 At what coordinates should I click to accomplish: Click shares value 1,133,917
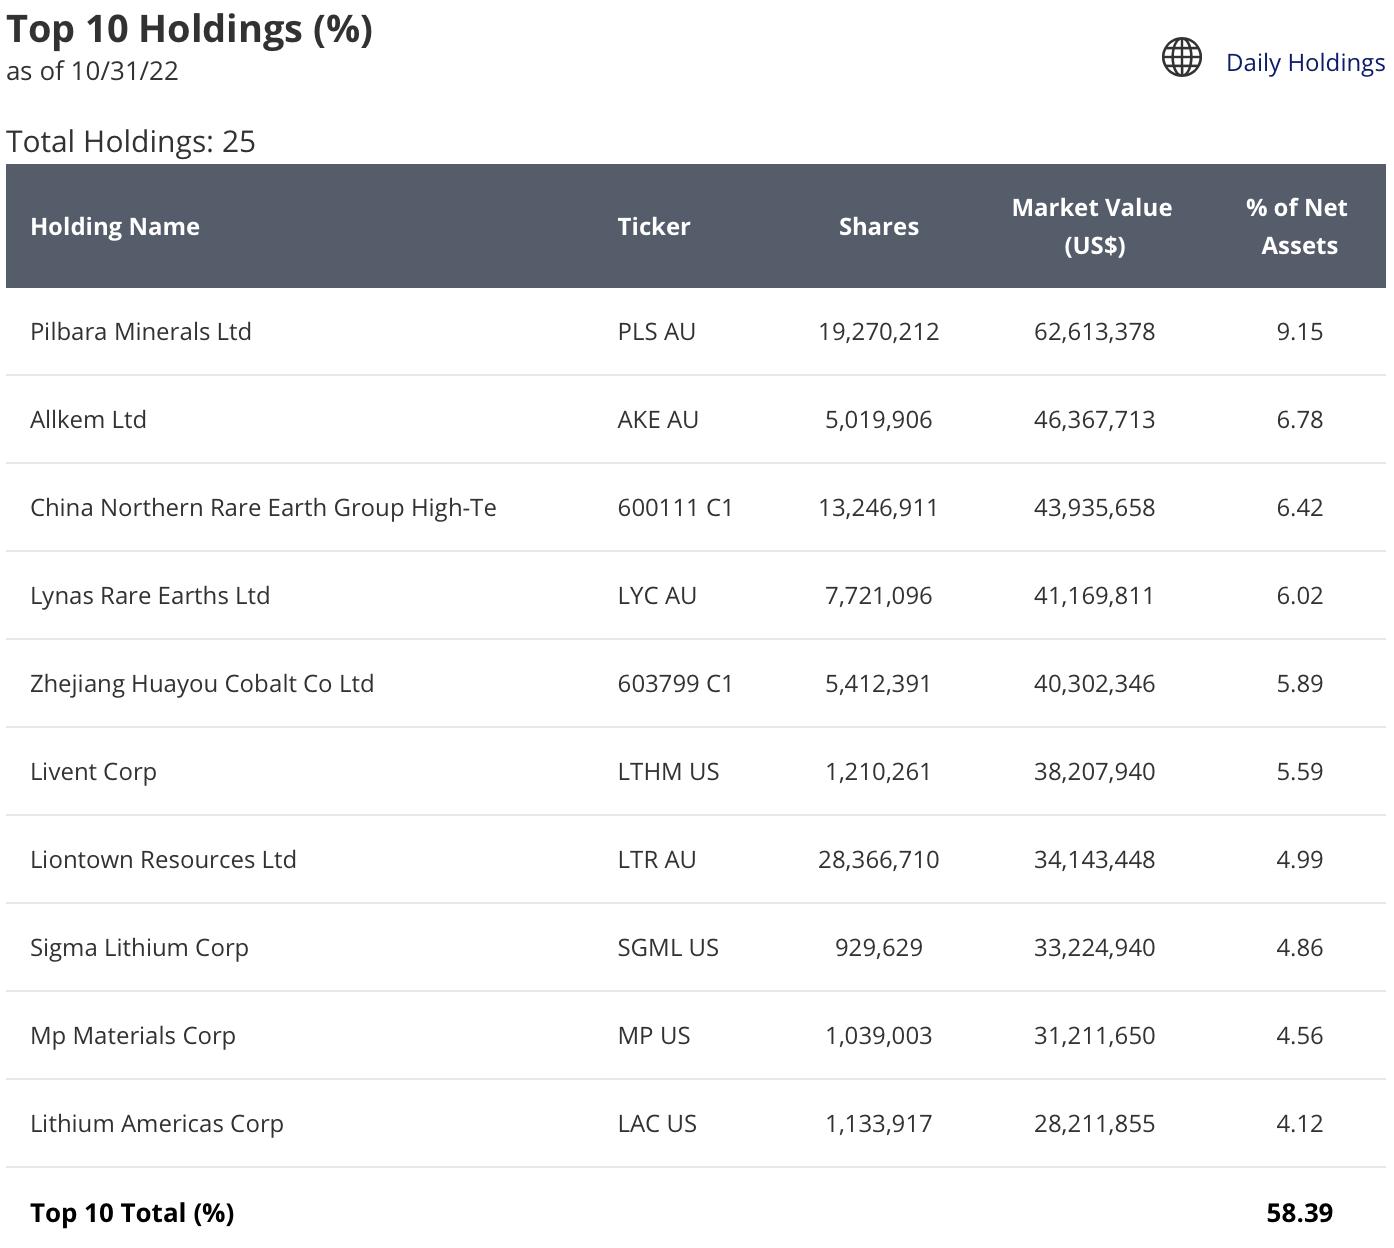879,1123
